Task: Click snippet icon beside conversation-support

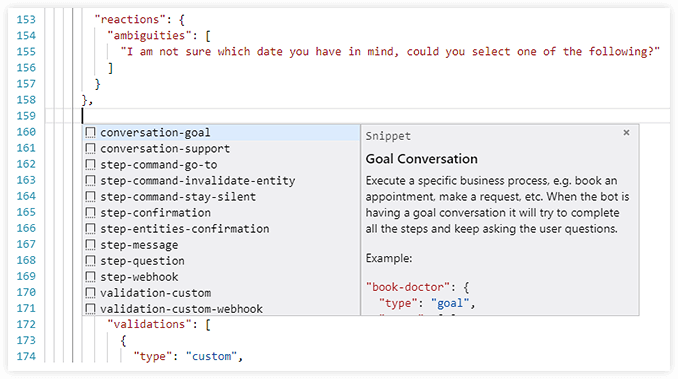Action: tap(90, 148)
